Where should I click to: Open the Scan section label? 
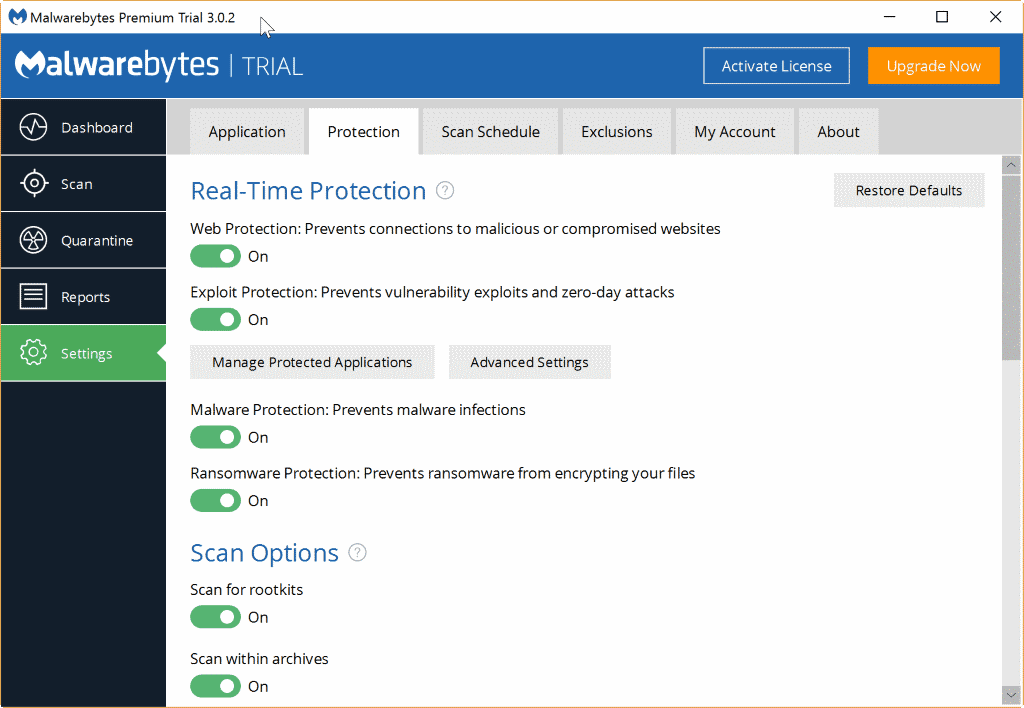[76, 184]
